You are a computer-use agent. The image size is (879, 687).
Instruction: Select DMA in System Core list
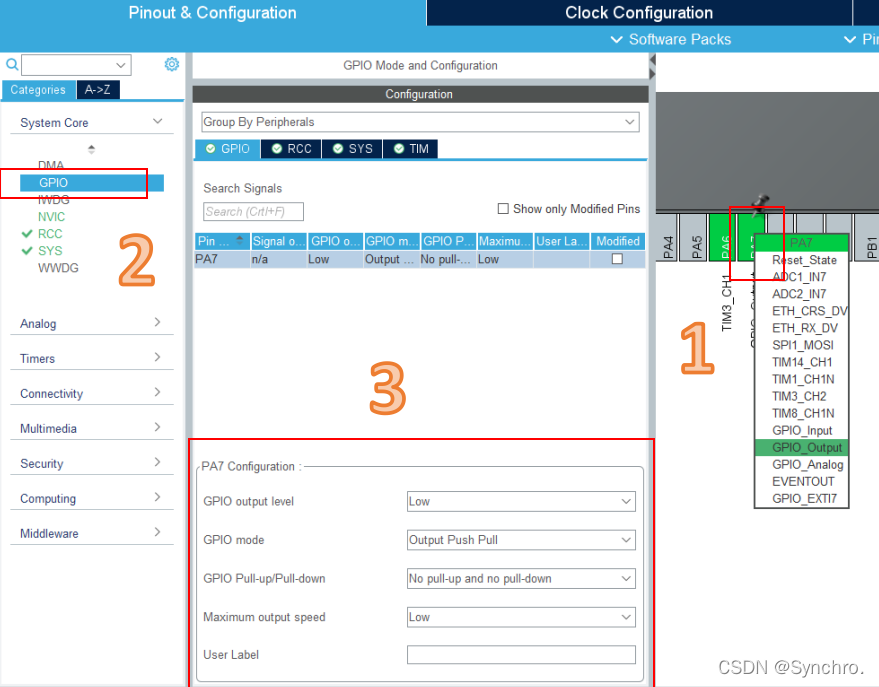pos(50,165)
